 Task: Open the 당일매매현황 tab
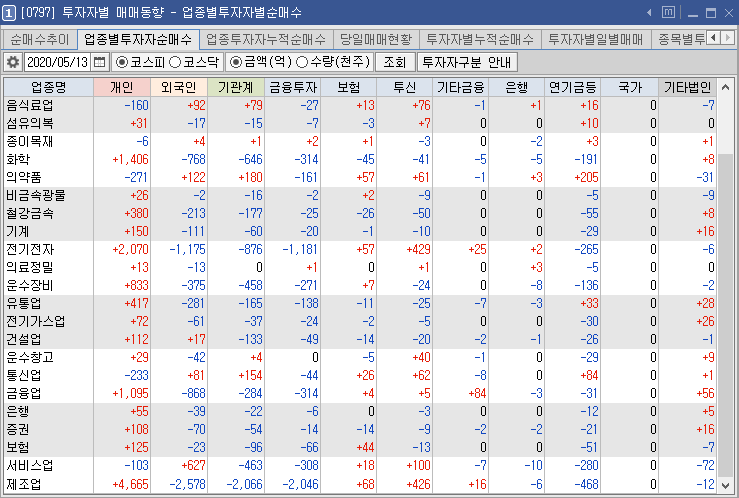(x=376, y=39)
